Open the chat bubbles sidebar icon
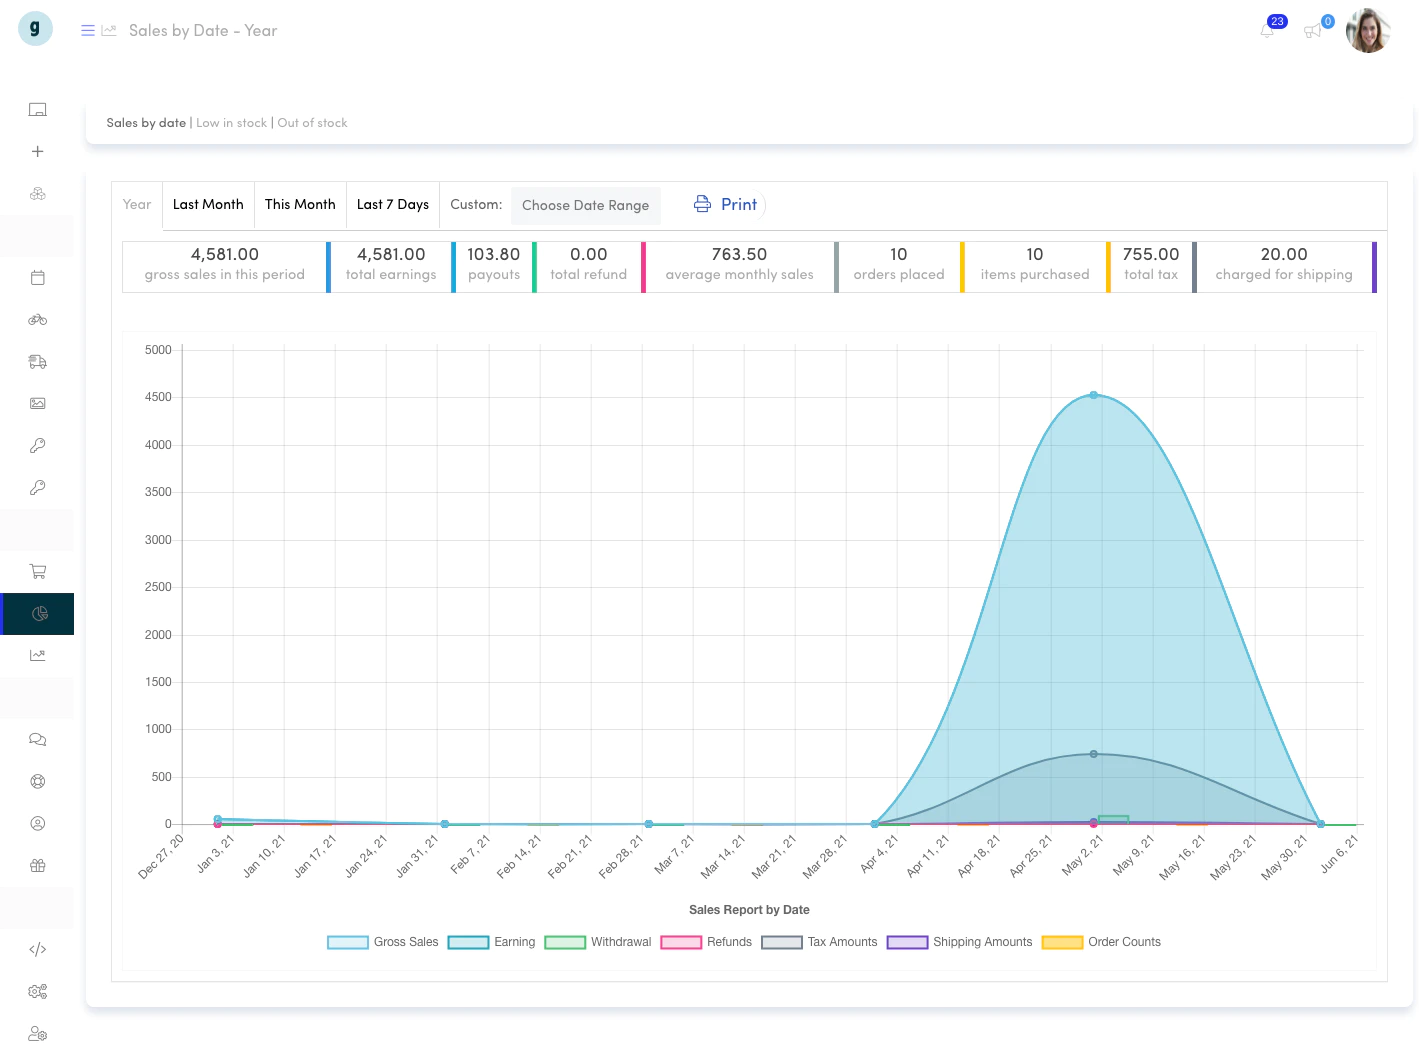 (38, 740)
